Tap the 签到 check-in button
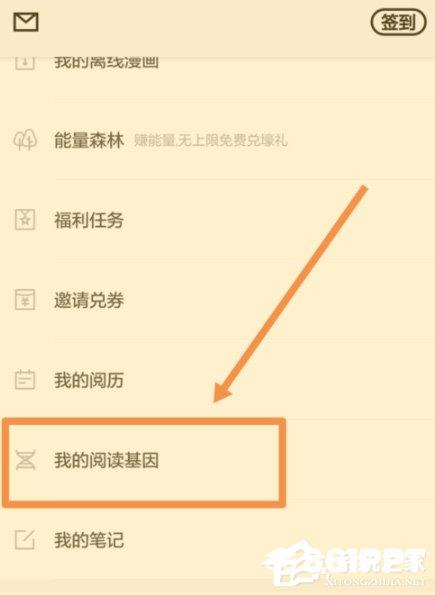This screenshot has height=595, width=435. pyautogui.click(x=398, y=22)
